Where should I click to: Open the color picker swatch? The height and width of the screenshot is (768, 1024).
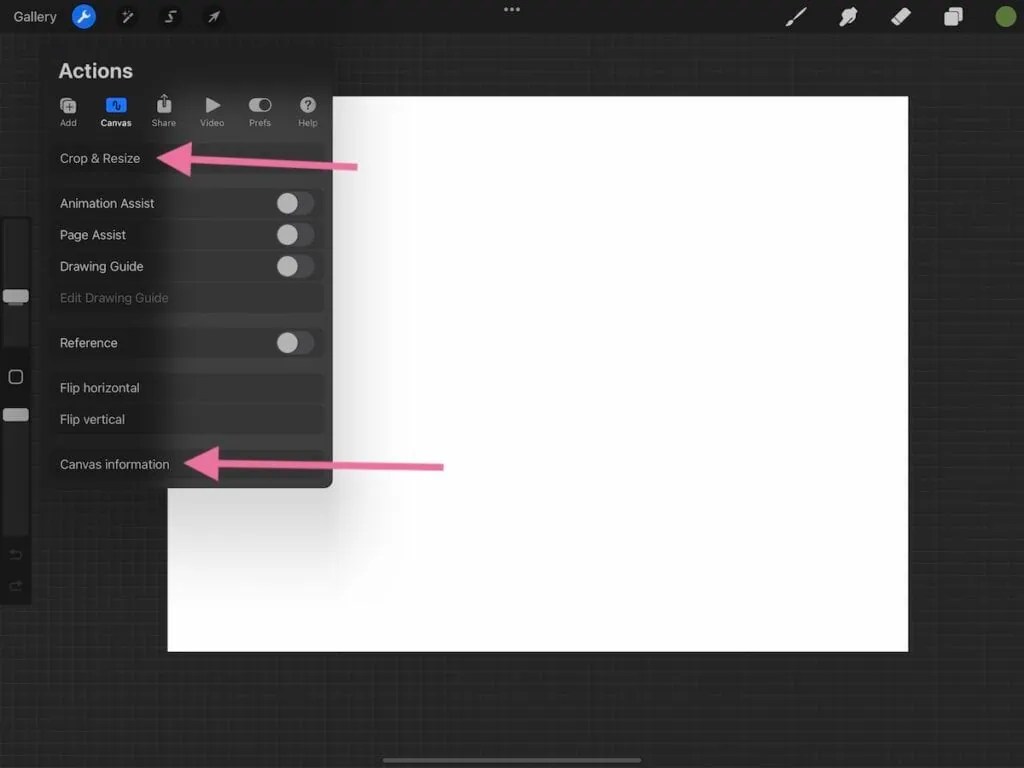(1005, 16)
